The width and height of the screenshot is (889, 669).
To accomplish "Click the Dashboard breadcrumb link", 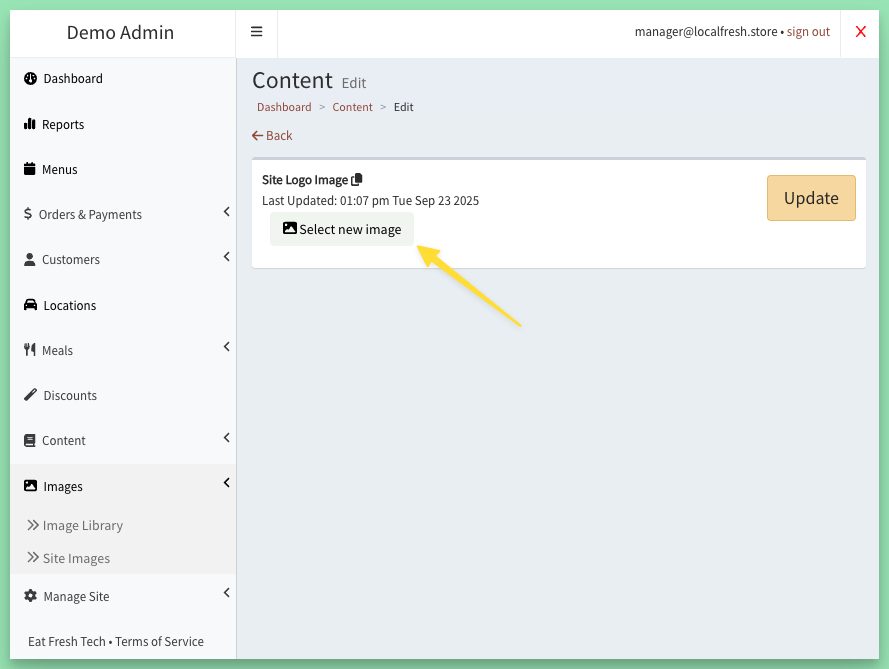I will coord(284,107).
